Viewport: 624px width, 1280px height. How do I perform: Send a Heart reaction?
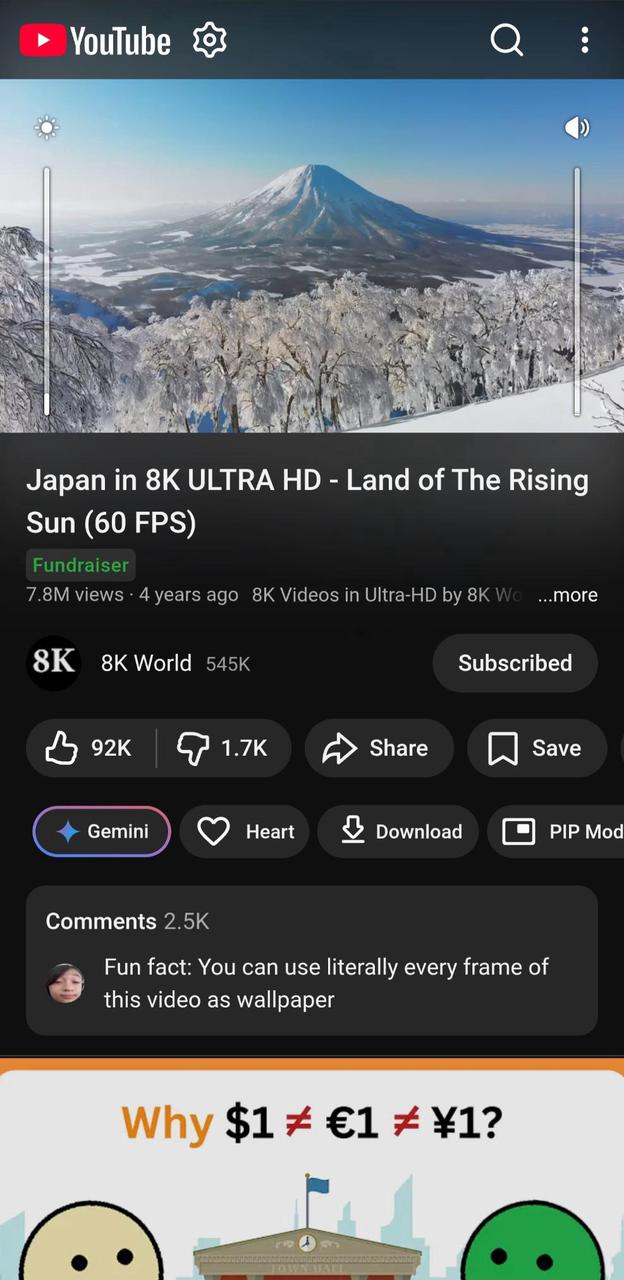[x=245, y=831]
